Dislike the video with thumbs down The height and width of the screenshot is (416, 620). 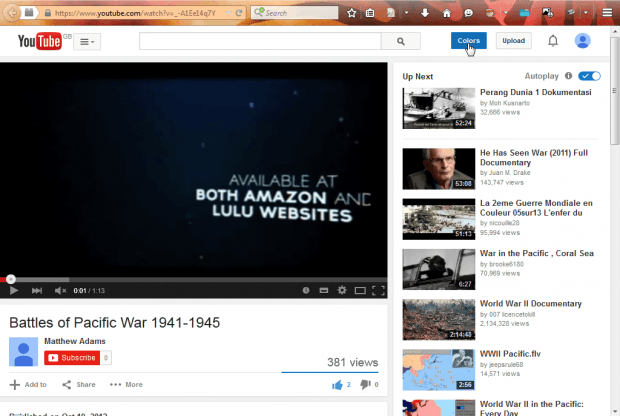(365, 384)
